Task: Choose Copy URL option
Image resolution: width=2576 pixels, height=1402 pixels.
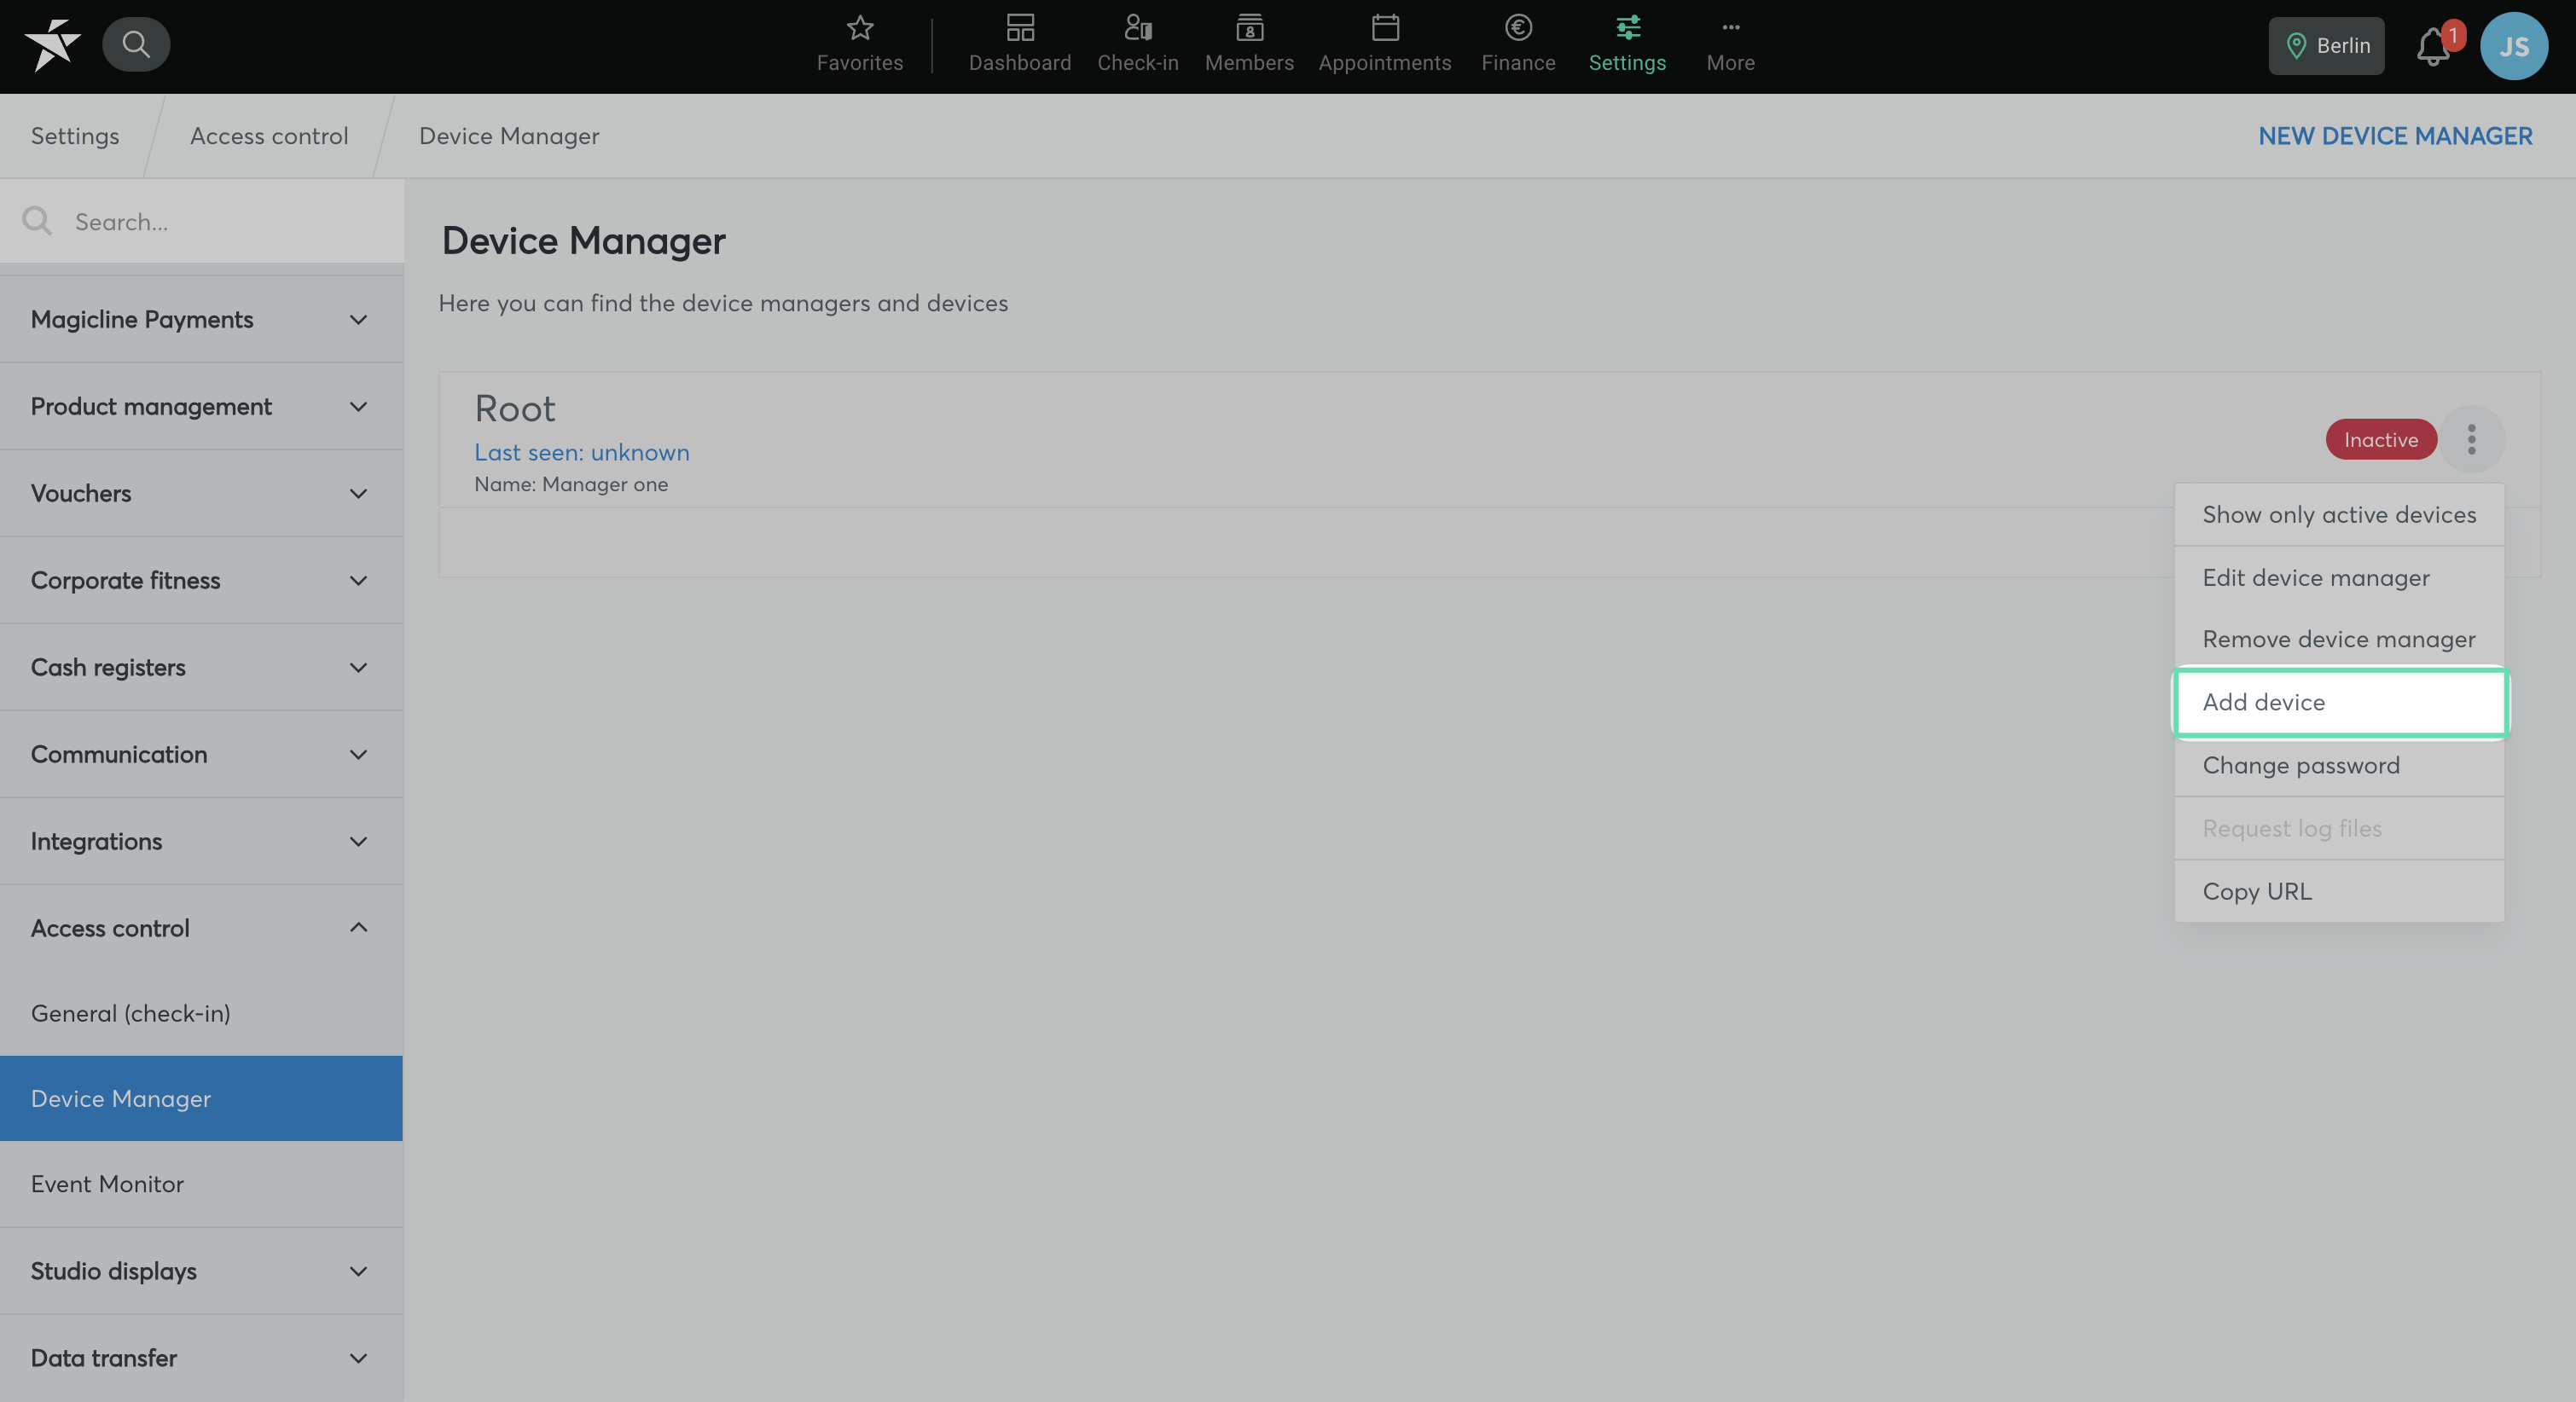Action: click(x=2339, y=891)
